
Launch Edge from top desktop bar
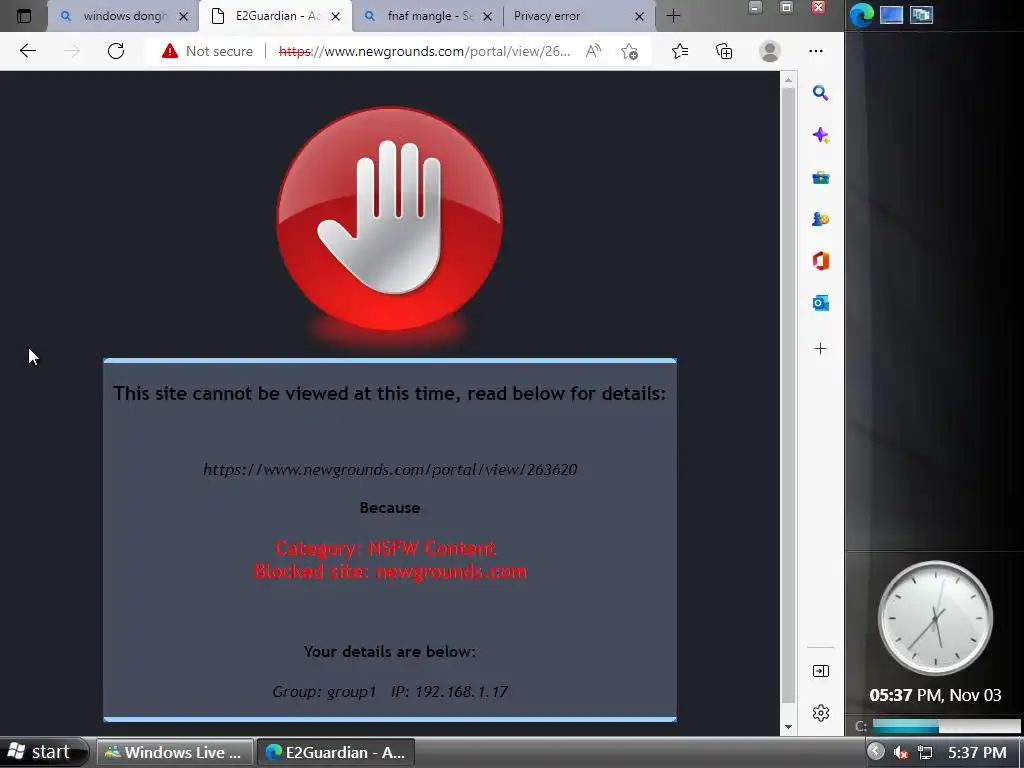861,14
